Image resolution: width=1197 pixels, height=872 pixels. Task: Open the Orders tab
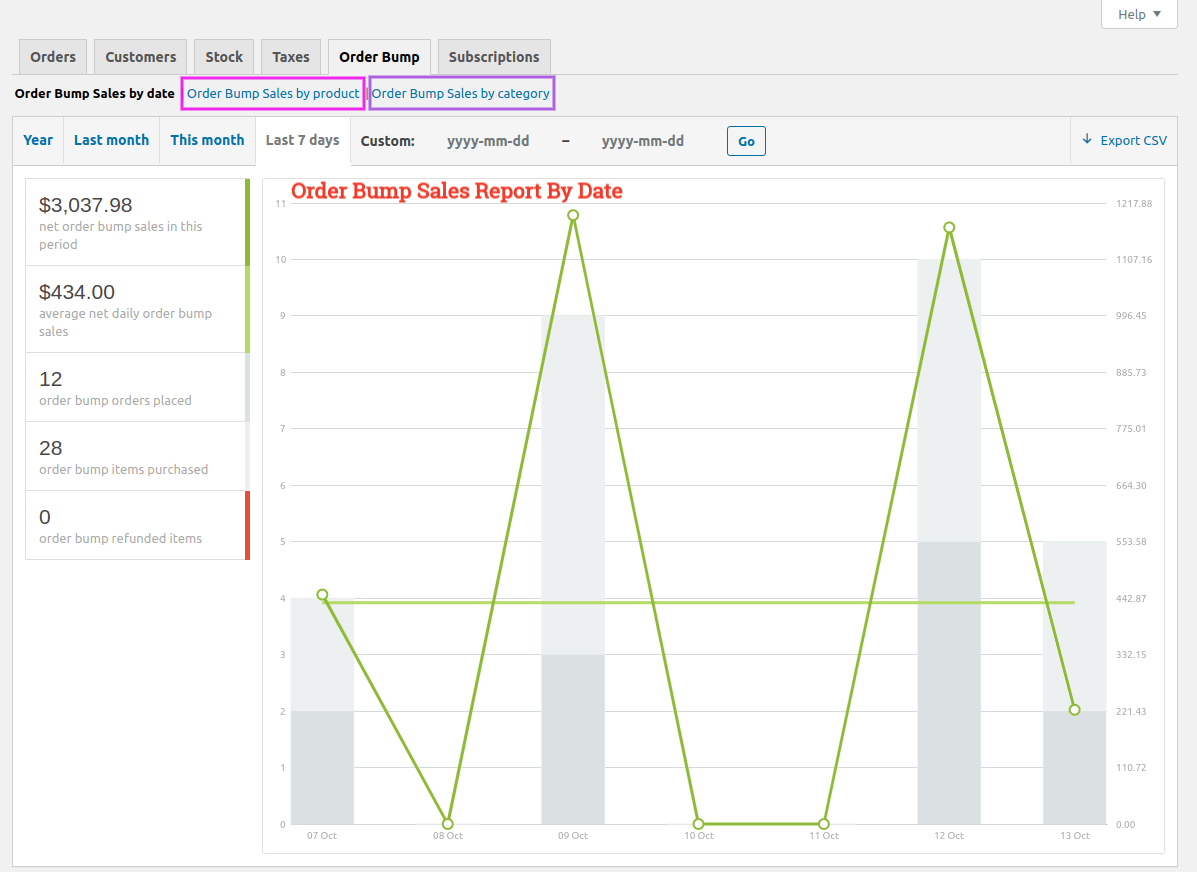tap(53, 57)
